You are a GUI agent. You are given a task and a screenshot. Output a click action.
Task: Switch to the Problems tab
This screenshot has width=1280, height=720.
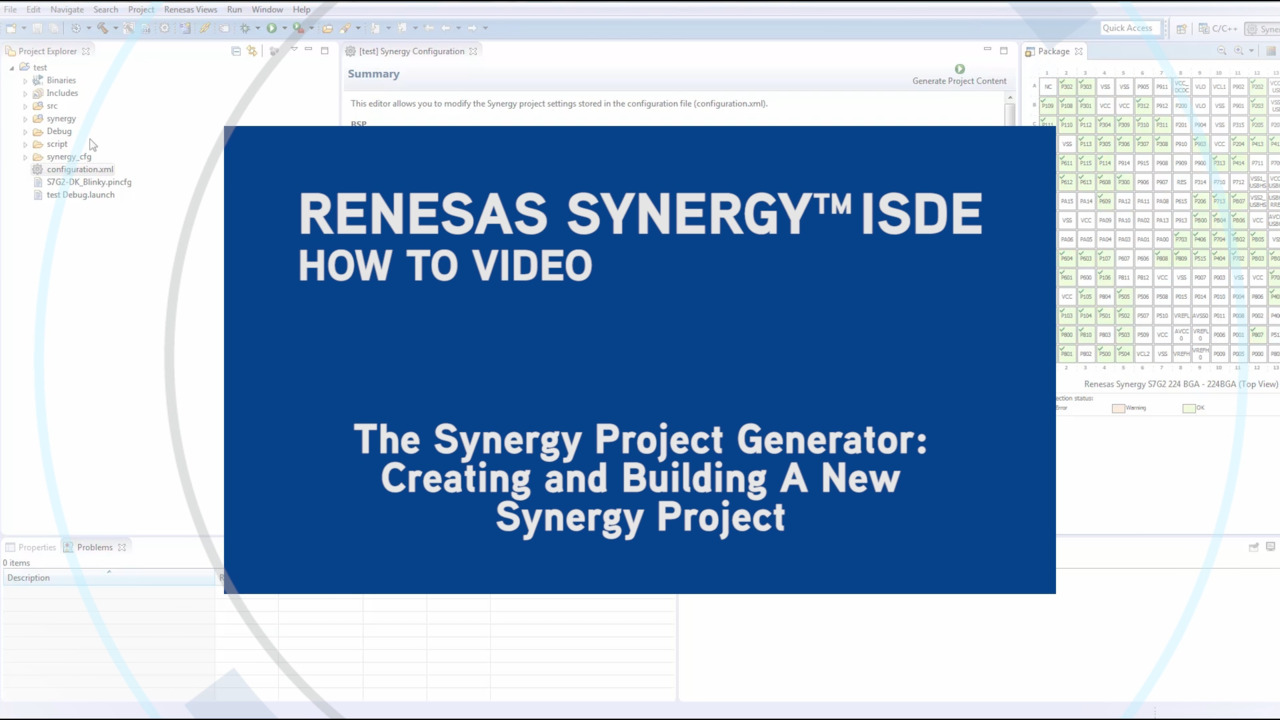click(94, 547)
